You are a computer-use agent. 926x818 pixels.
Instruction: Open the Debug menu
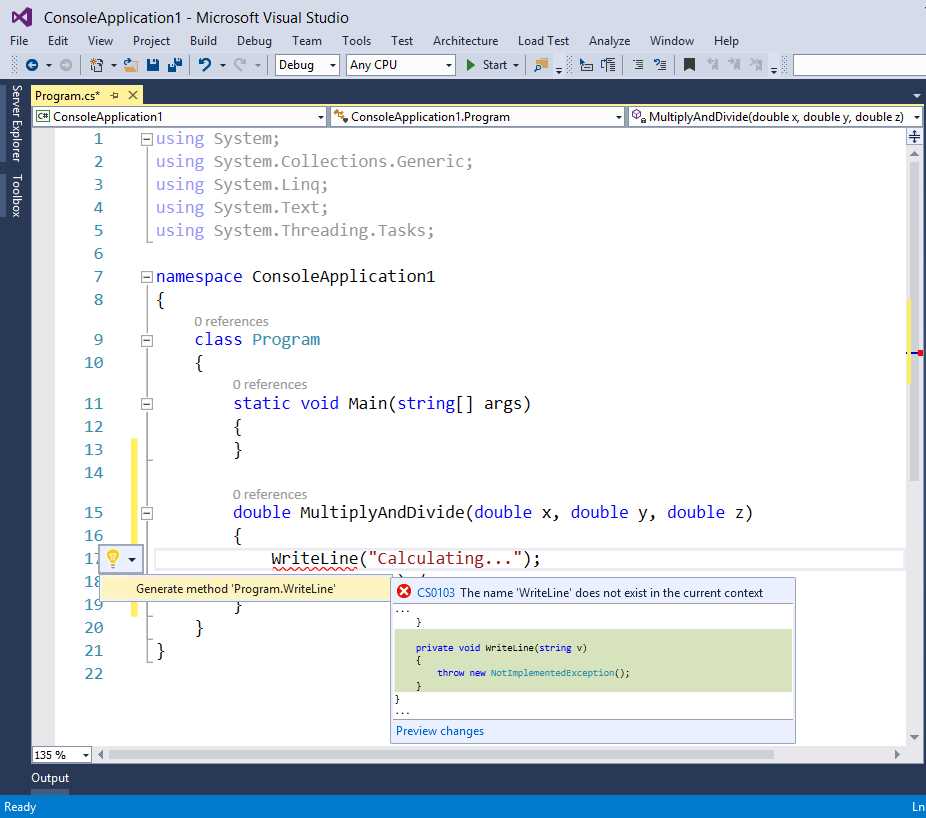pyautogui.click(x=254, y=41)
